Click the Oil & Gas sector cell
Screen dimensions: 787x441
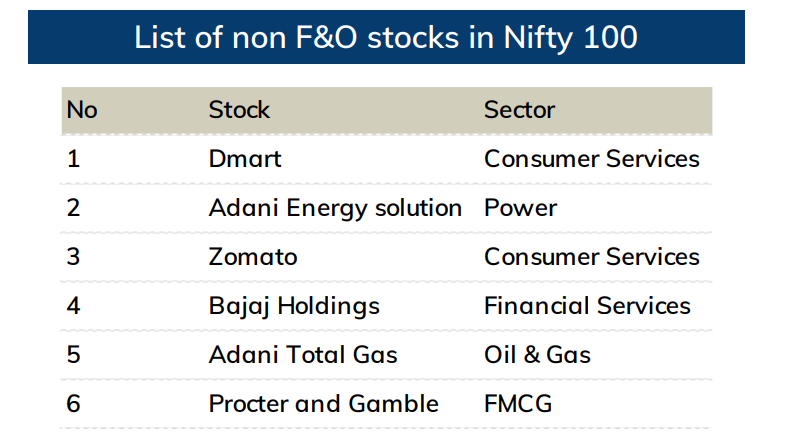[x=537, y=354]
